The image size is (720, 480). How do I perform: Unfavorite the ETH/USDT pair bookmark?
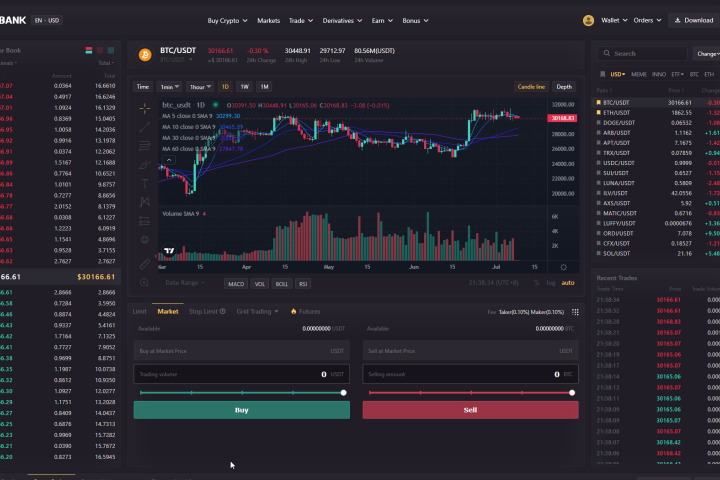(x=598, y=113)
